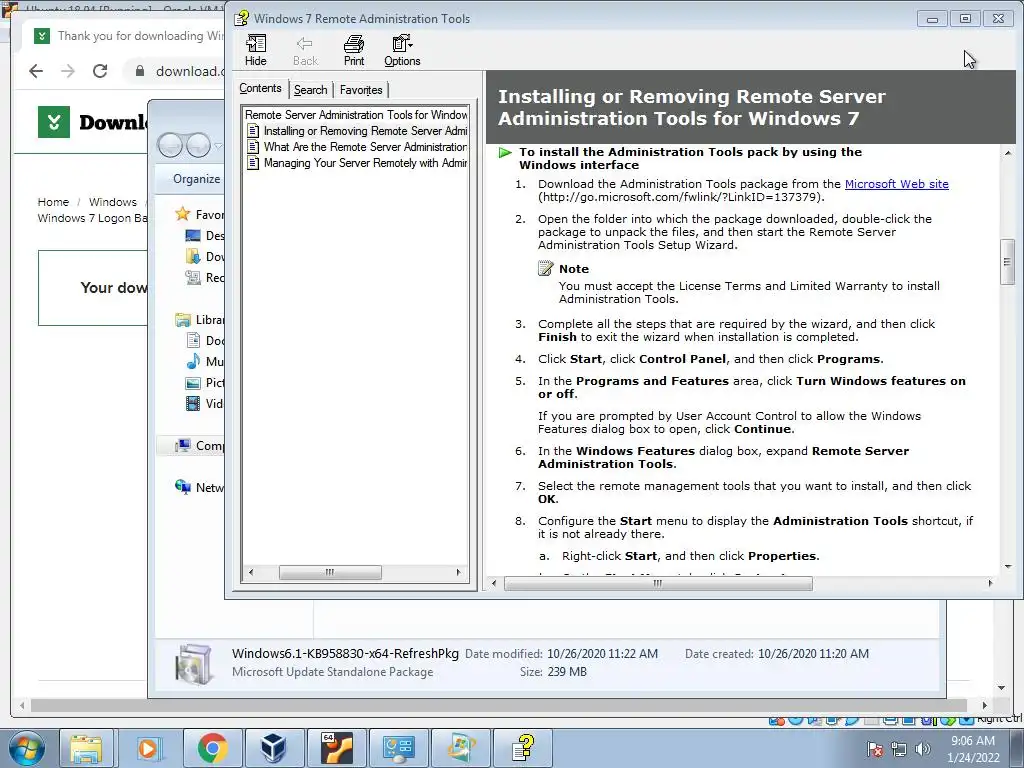Click page icon beside 'What Are the Remote Server' topic
Image resolution: width=1024 pixels, height=768 pixels.
(x=253, y=147)
